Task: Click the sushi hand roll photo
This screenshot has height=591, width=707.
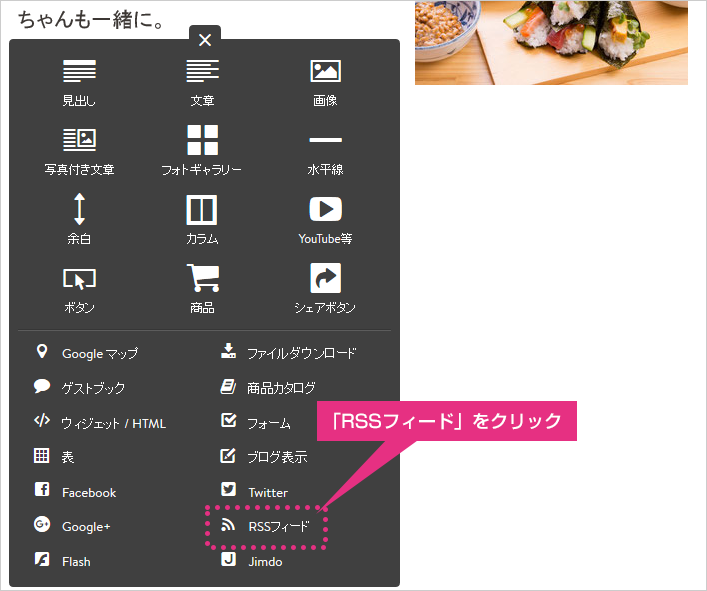Action: pos(551,42)
